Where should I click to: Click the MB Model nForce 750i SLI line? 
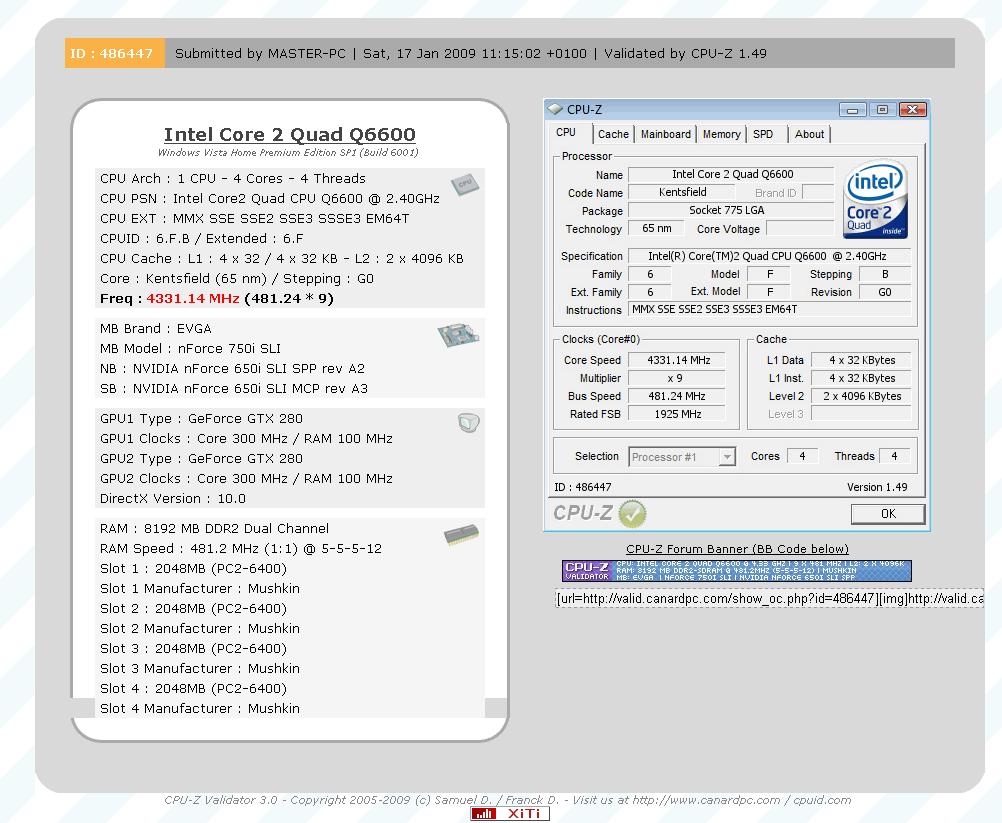tap(190, 348)
